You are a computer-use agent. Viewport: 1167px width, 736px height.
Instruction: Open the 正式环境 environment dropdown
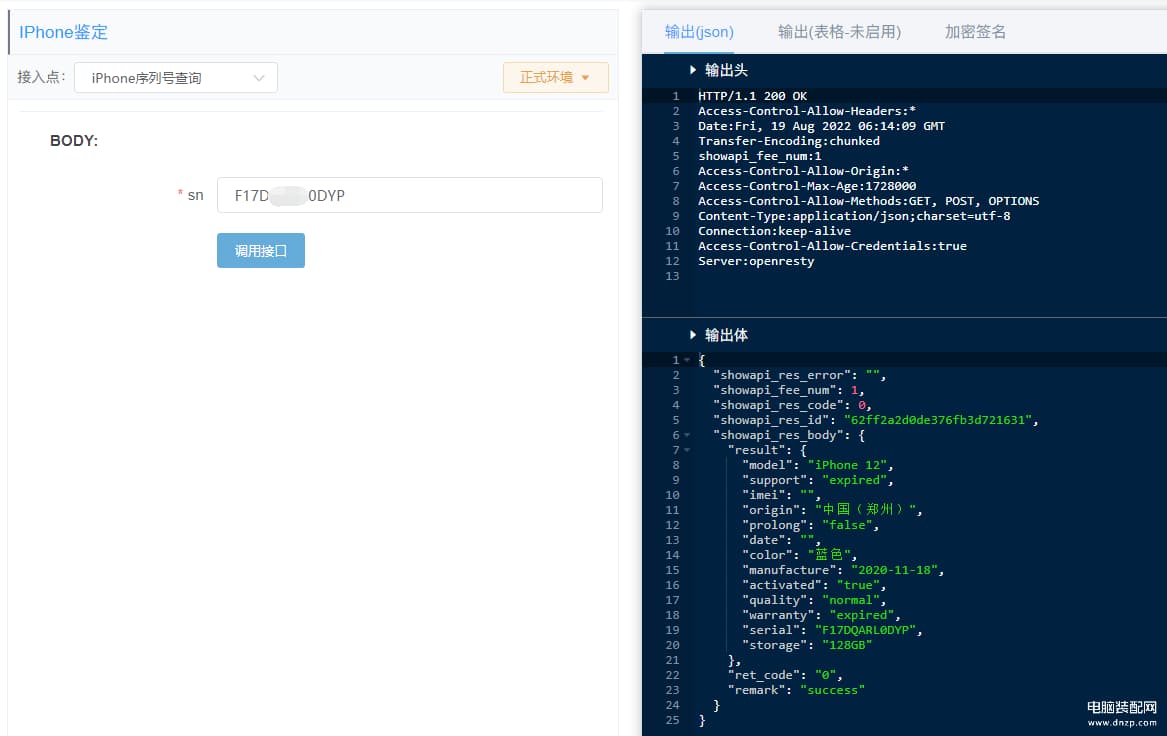[x=555, y=77]
